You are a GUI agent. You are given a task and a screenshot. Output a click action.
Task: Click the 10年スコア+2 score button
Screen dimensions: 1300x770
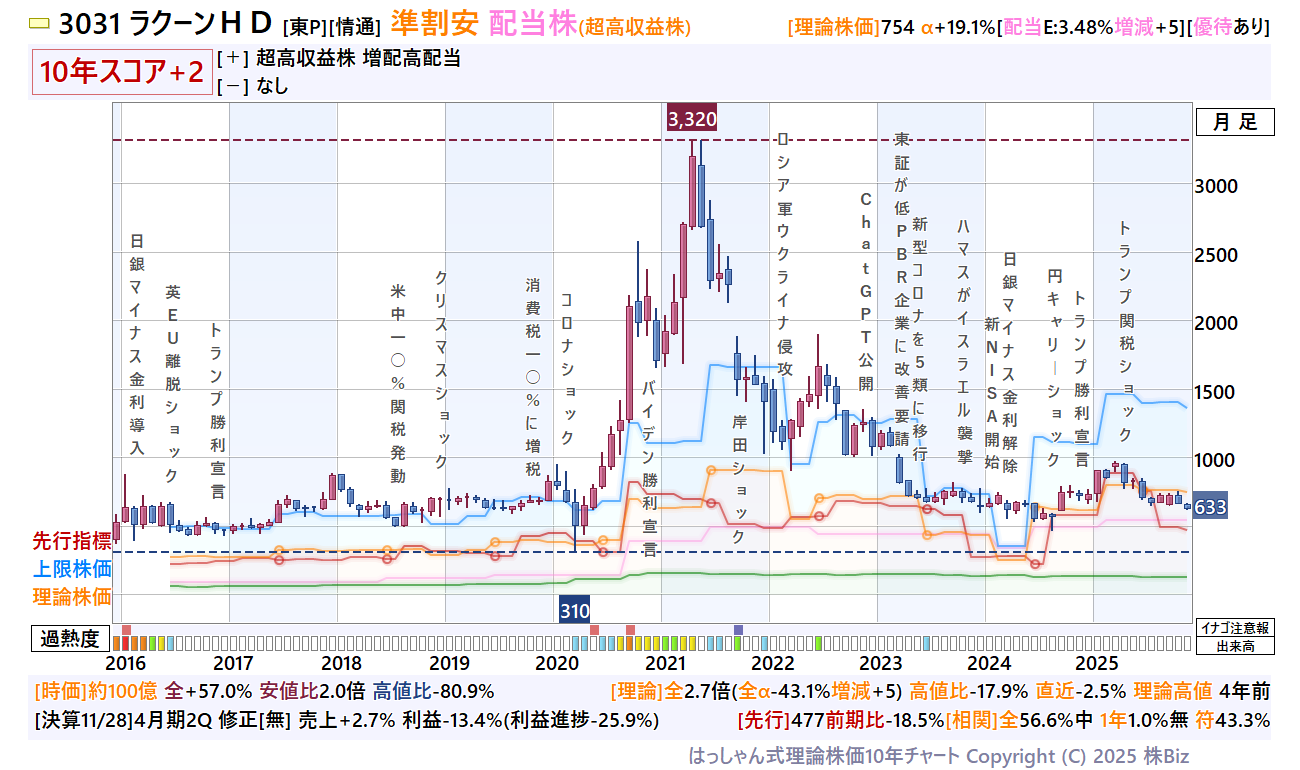[x=122, y=73]
